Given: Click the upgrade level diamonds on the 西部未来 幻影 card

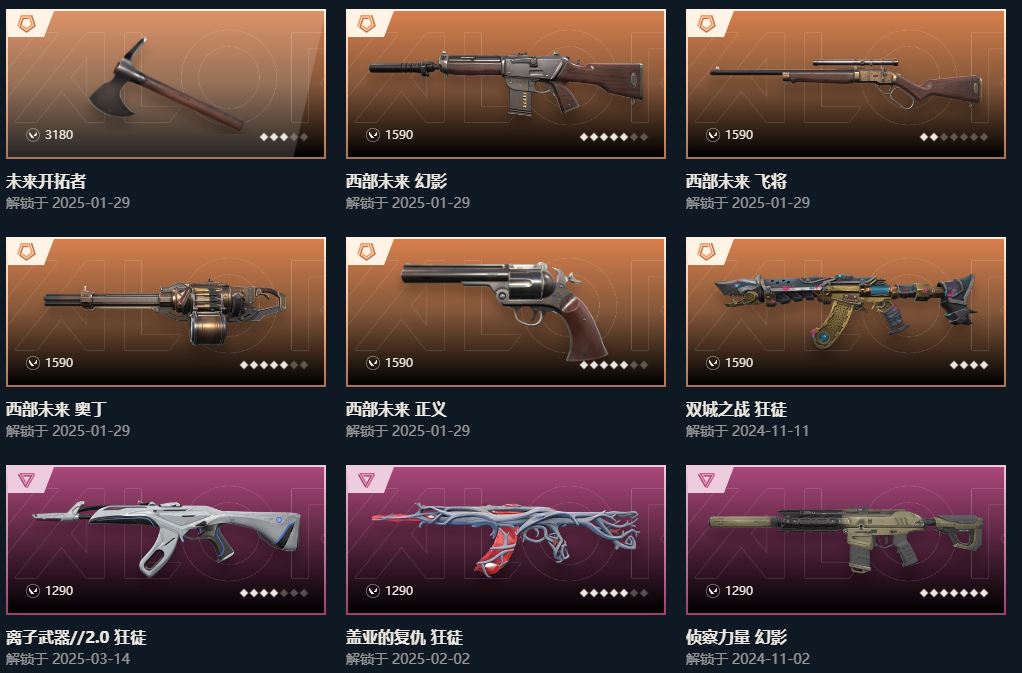Looking at the screenshot, I should click(614, 137).
